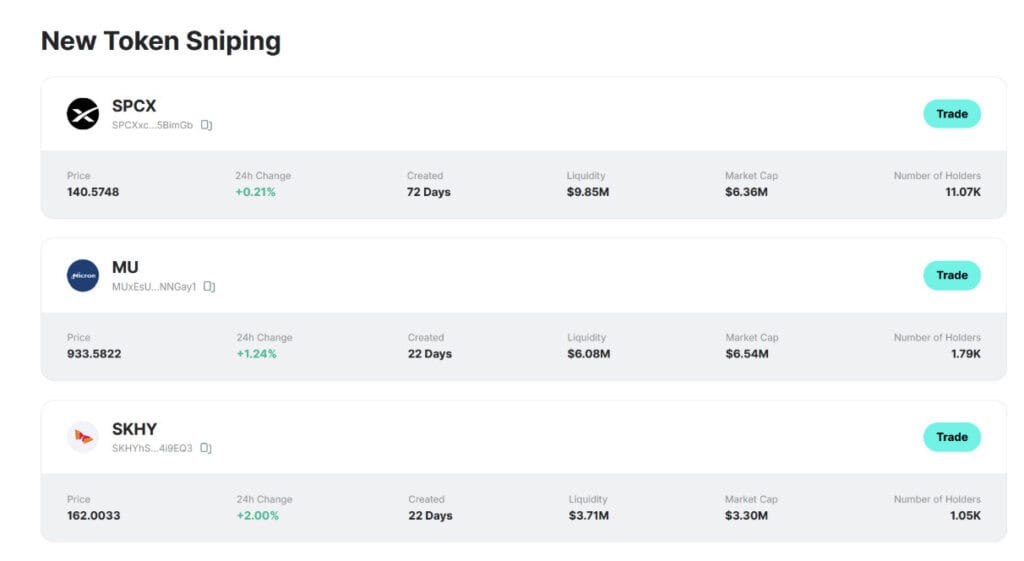The width and height of the screenshot is (1024, 561).
Task: Click the SPCX token logo icon
Action: [83, 114]
